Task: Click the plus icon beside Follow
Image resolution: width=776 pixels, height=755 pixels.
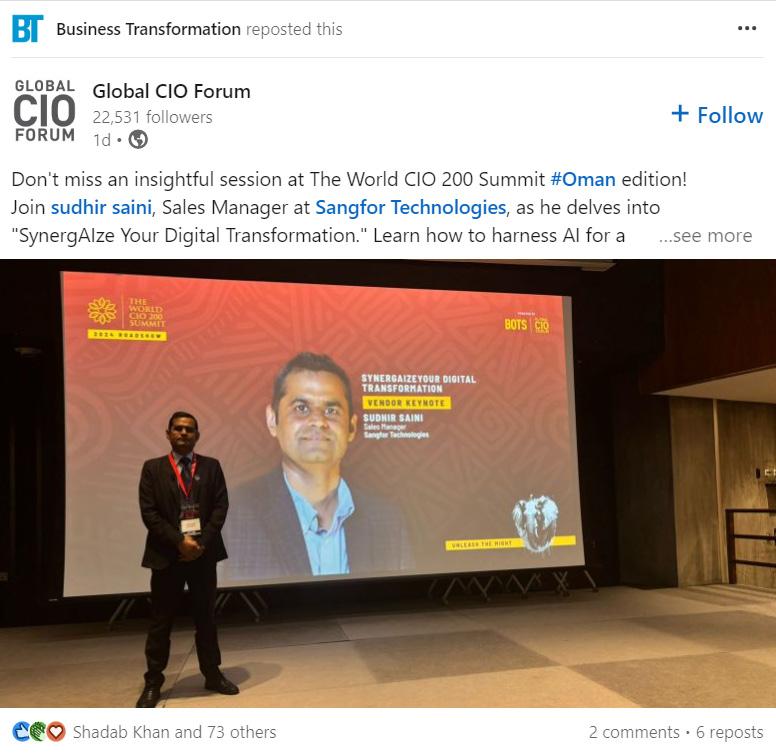Action: point(679,114)
